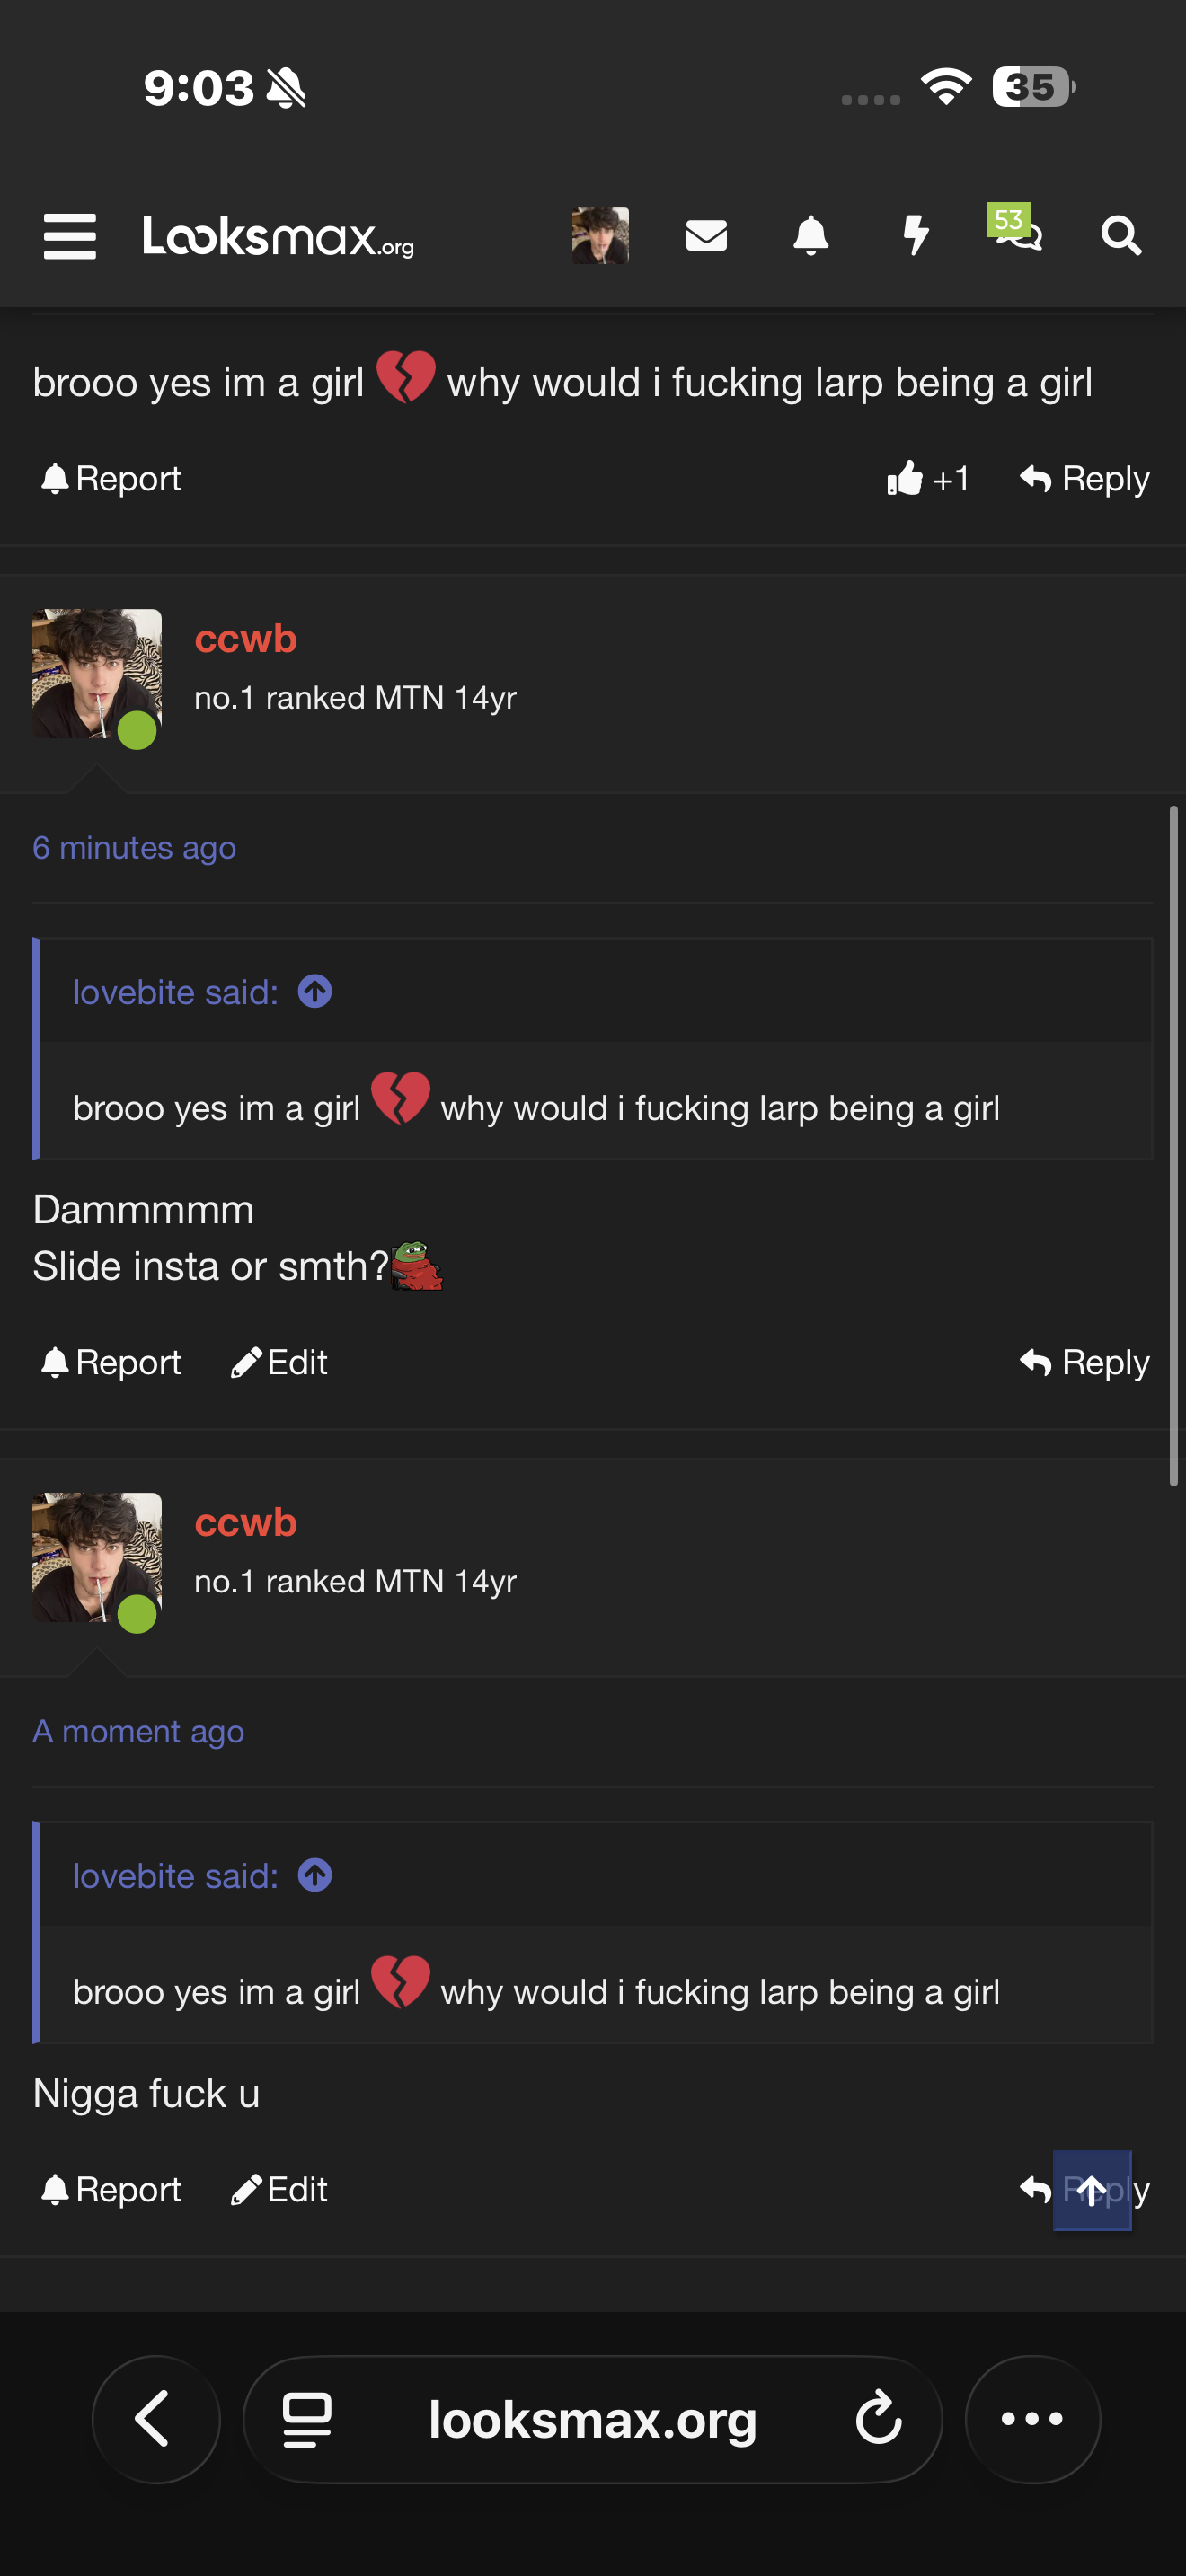Open browser three-dots more menu

(x=1032, y=2418)
